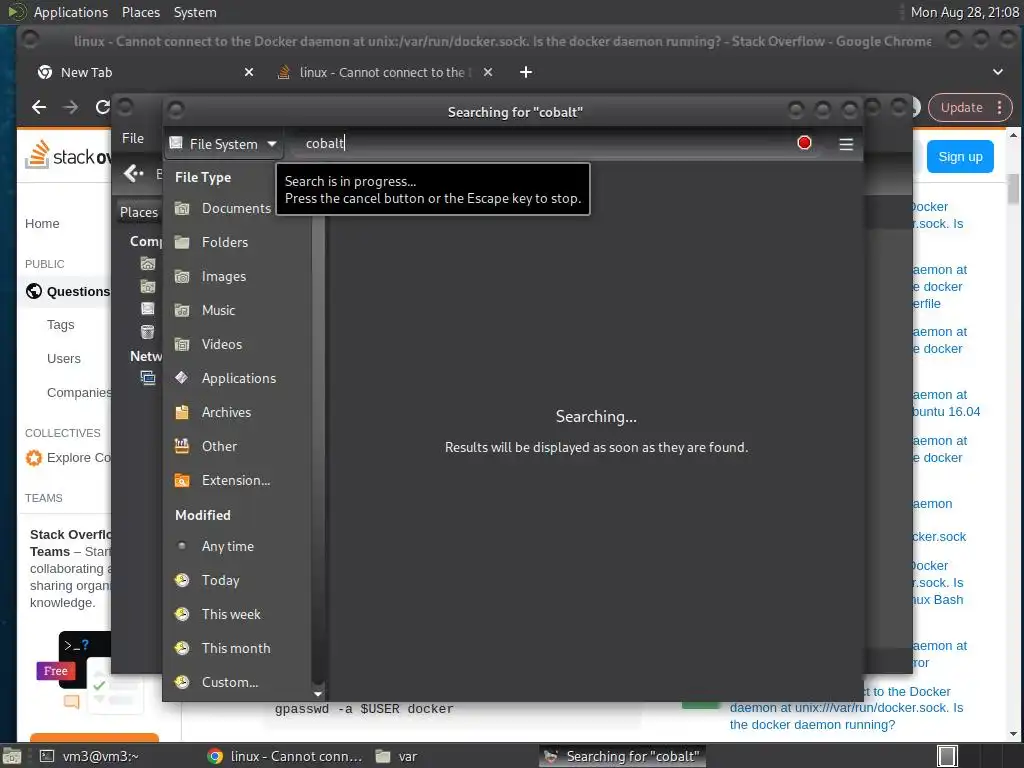Open the System menu in top panel
Image resolution: width=1024 pixels, height=768 pixels.
click(195, 12)
